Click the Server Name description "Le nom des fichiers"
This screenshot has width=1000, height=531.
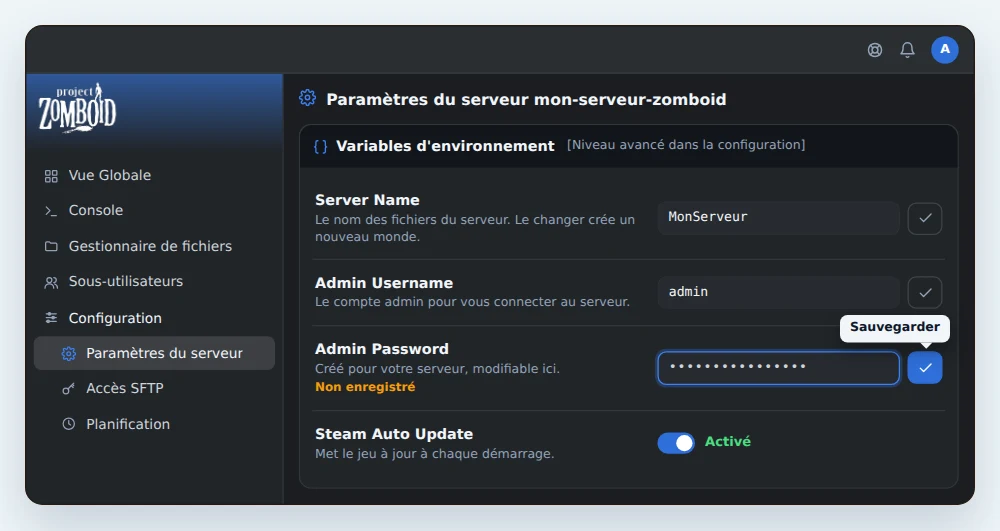[x=475, y=228]
